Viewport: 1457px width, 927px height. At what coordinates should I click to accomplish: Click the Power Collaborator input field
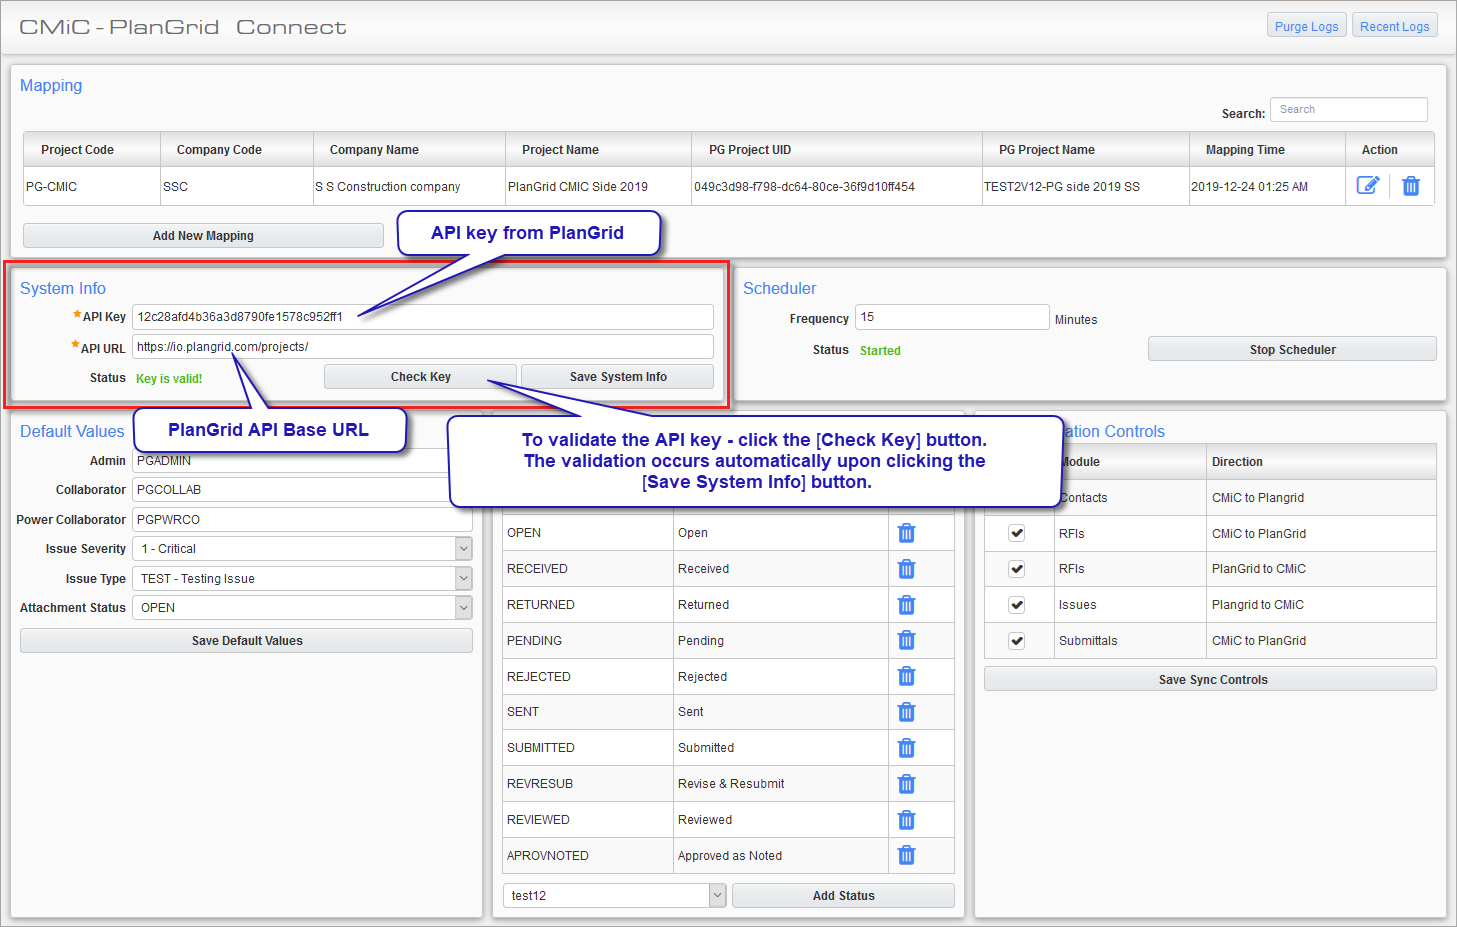302,519
